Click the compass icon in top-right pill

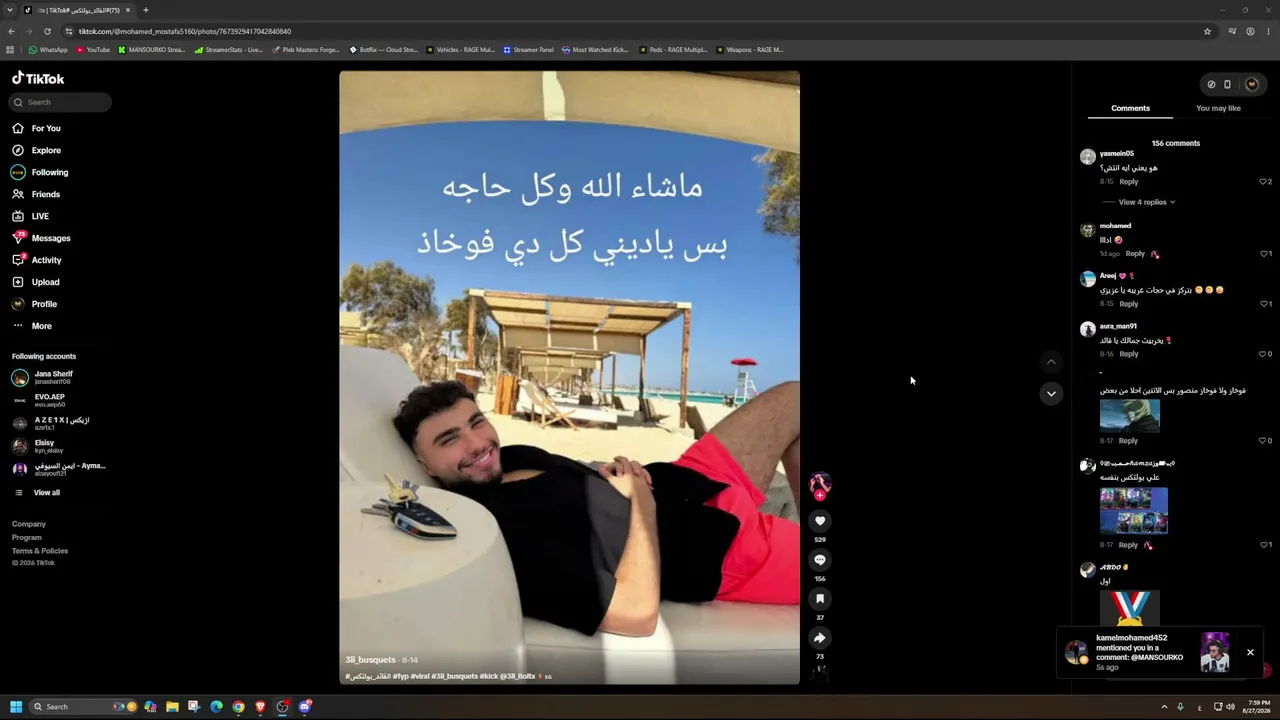(x=1211, y=84)
